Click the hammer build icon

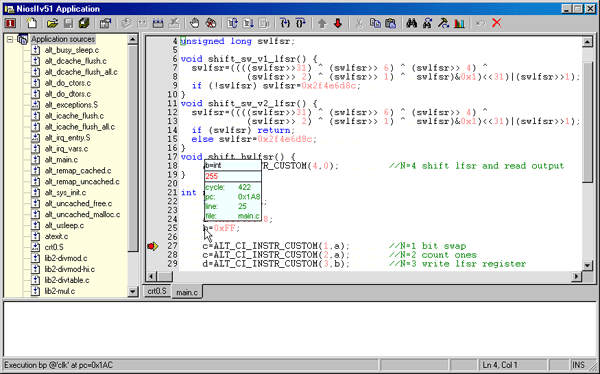[443, 23]
